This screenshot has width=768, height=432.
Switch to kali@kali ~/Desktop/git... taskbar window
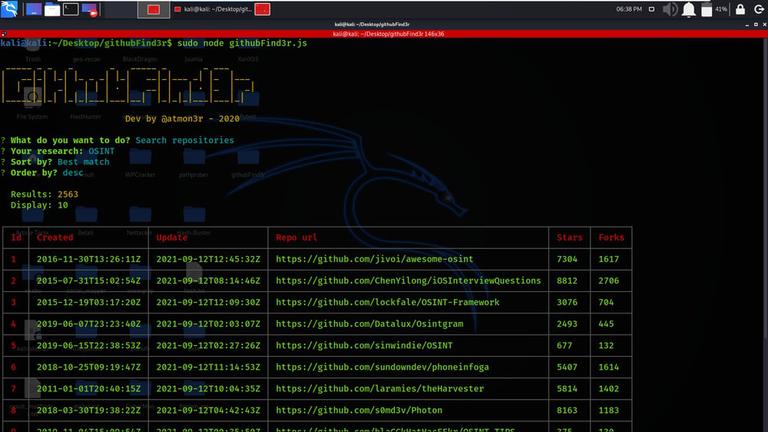click(213, 9)
